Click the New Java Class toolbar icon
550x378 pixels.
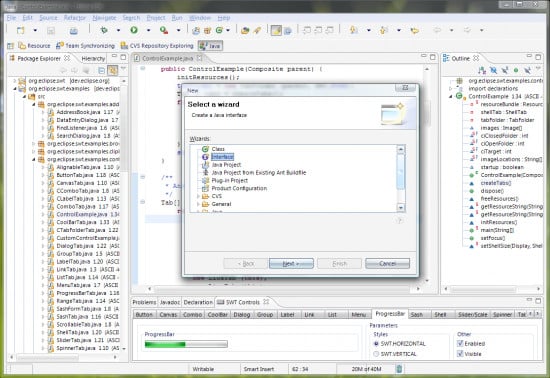pyautogui.click(x=220, y=31)
